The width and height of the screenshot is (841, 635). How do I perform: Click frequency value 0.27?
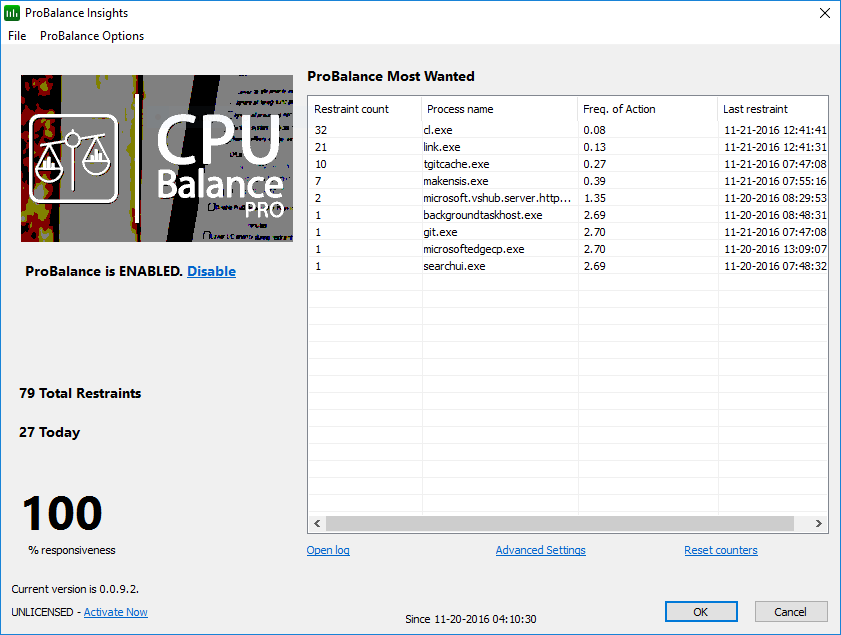(x=594, y=164)
